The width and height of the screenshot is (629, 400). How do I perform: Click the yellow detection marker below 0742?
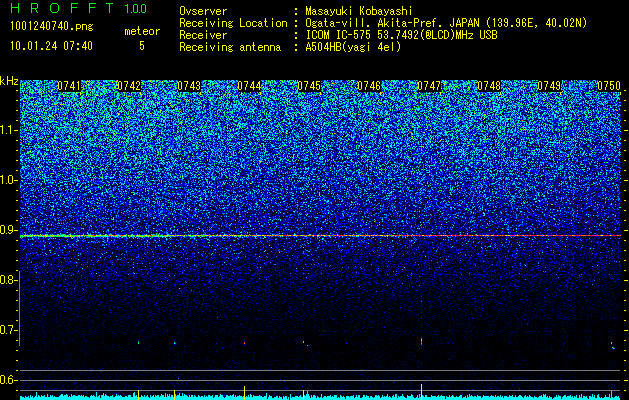[x=138, y=394]
